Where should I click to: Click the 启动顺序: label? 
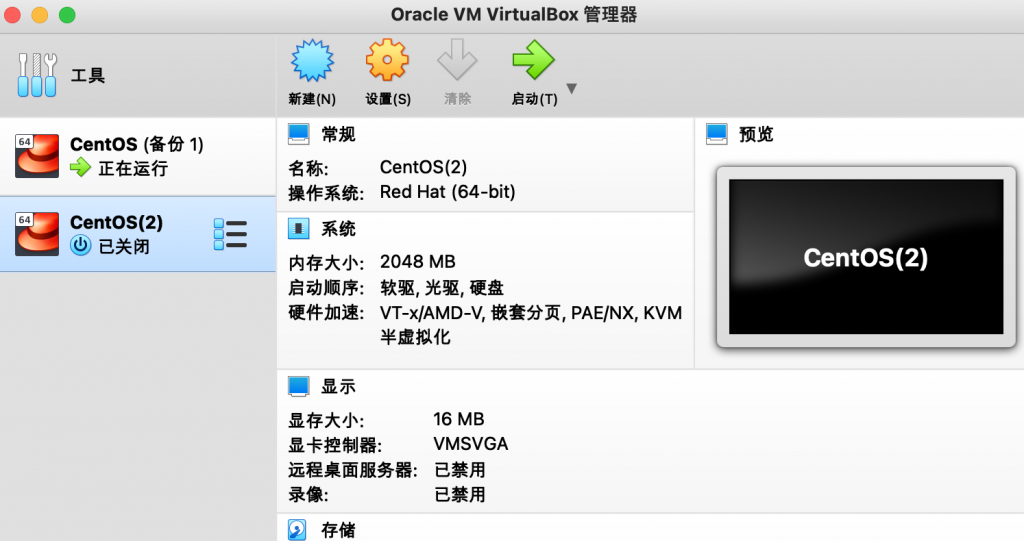(x=326, y=288)
